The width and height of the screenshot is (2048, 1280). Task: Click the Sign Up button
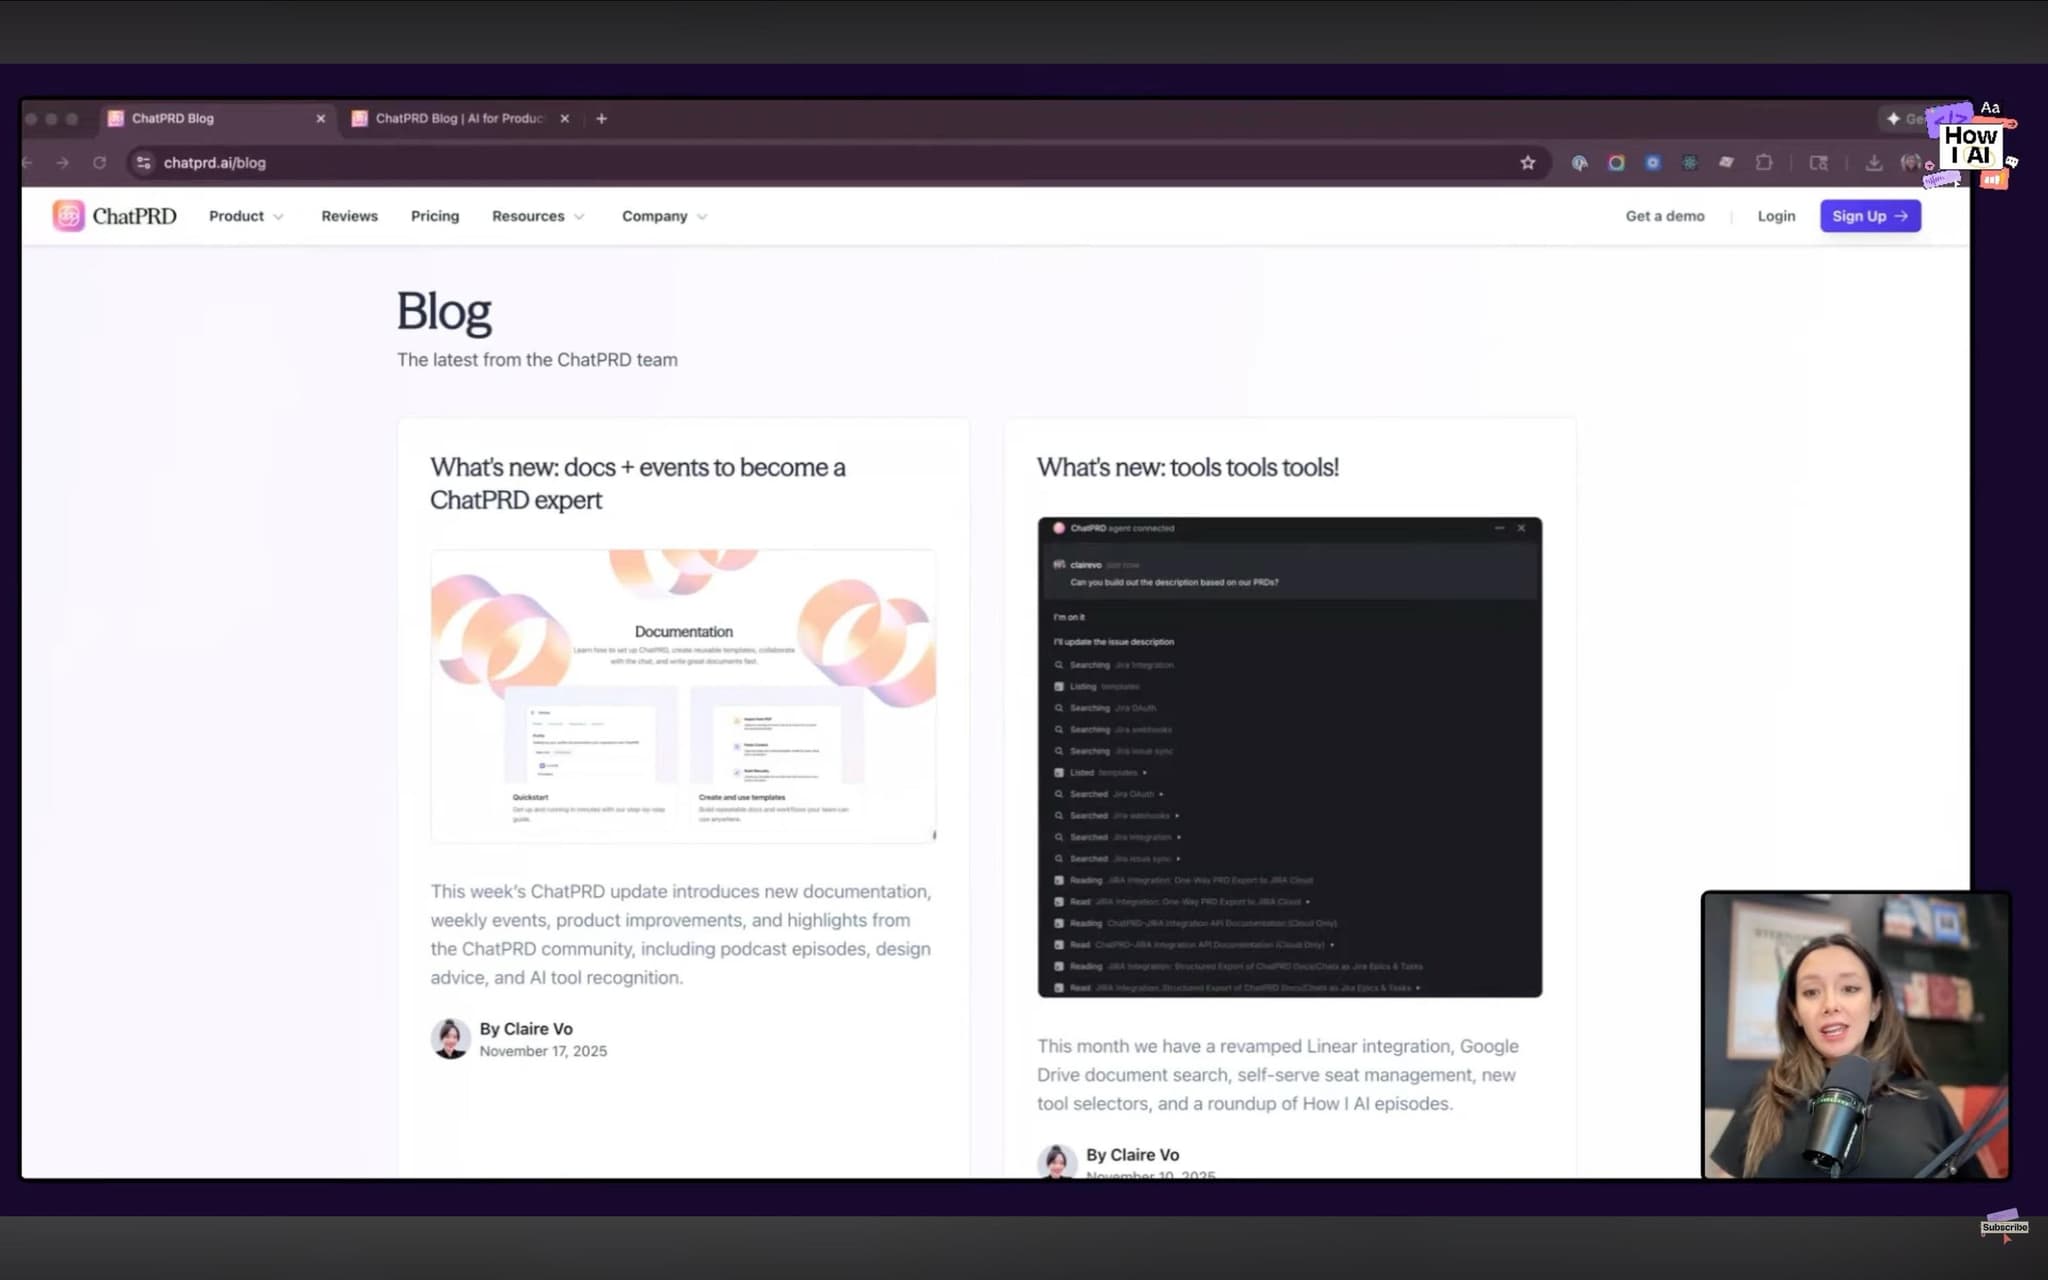point(1869,216)
